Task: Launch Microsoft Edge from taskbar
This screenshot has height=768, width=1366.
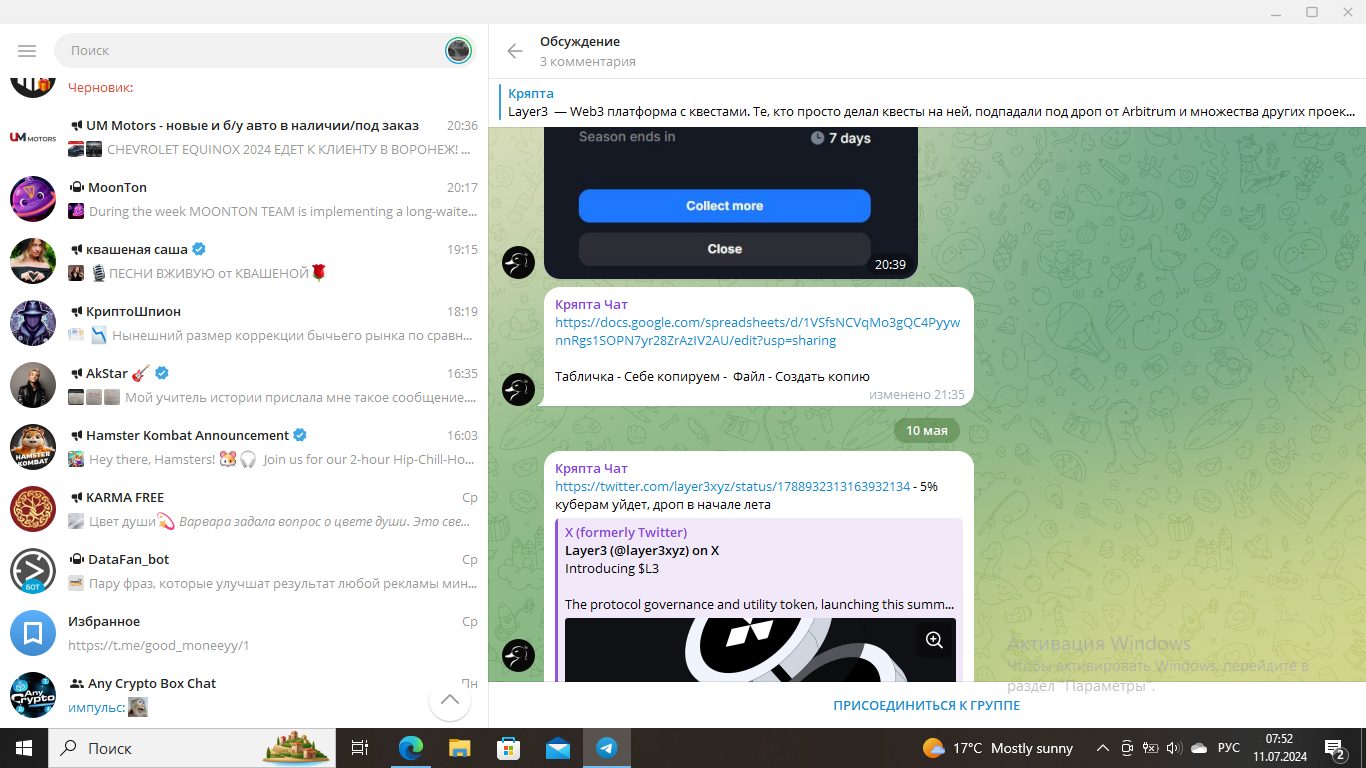Action: point(410,748)
